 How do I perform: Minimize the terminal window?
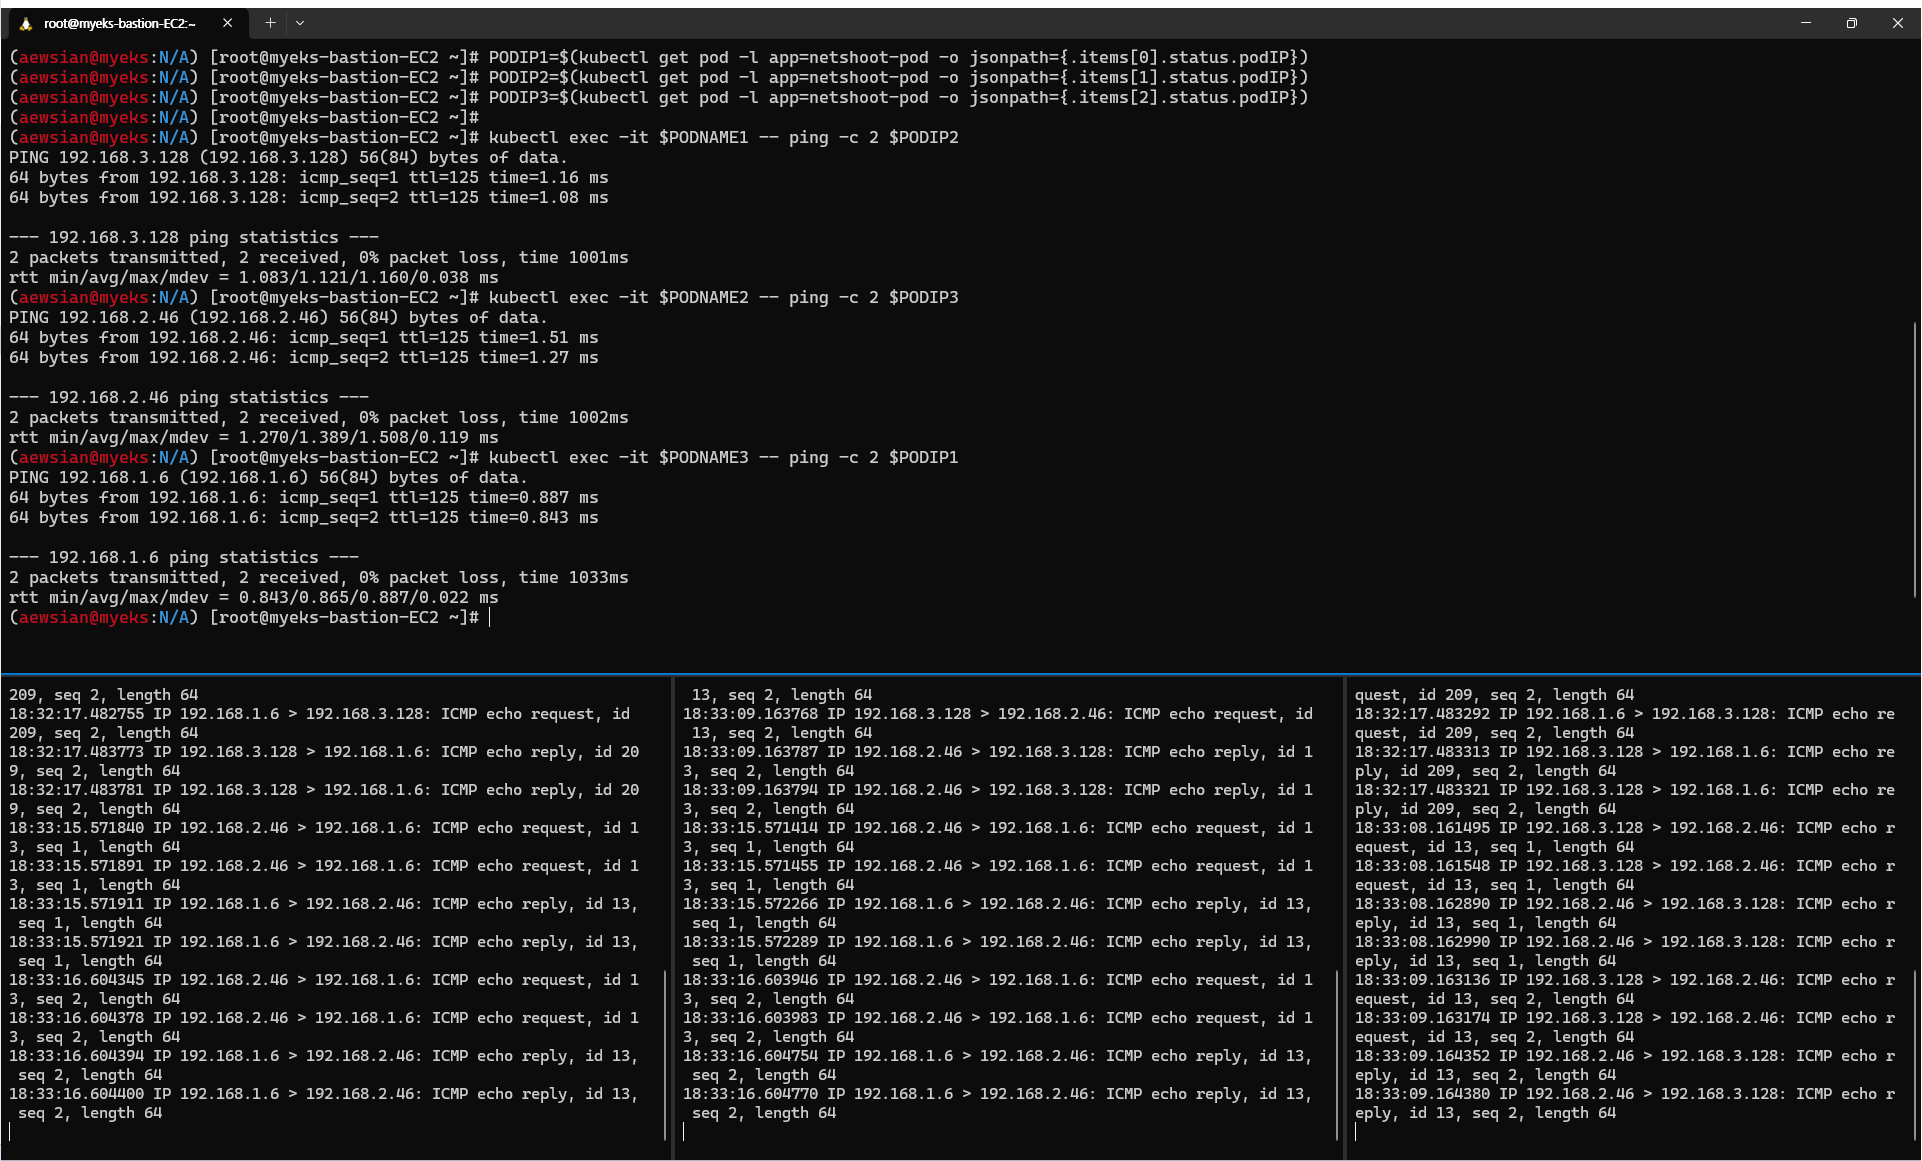(1806, 23)
